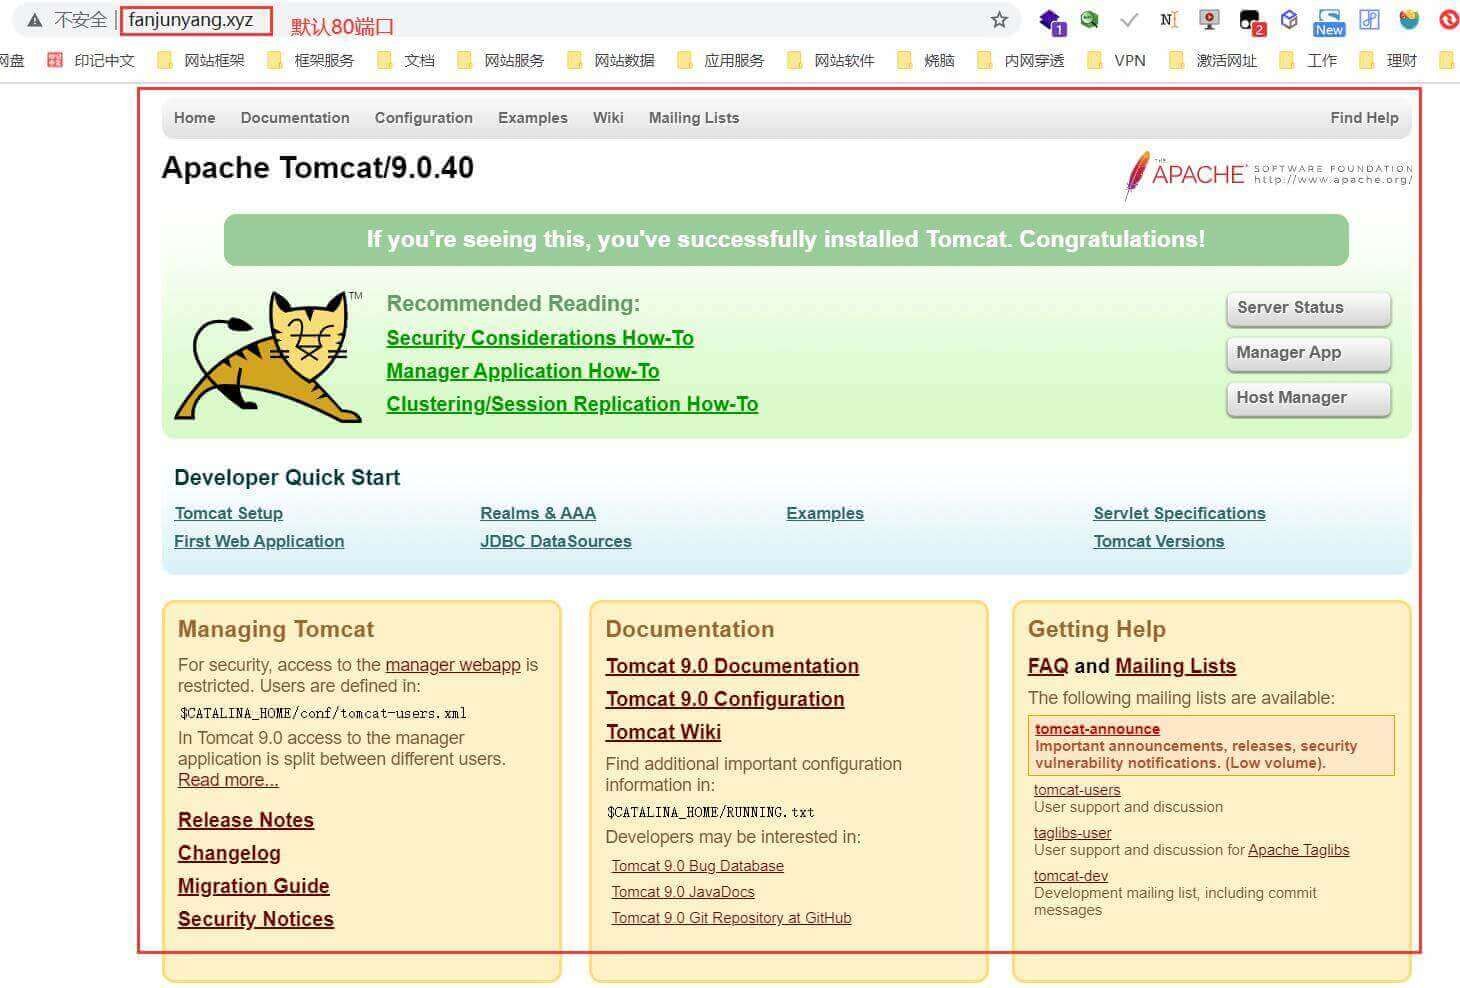The width and height of the screenshot is (1460, 988).
Task: Open Manager Application How-To link
Action: [523, 371]
